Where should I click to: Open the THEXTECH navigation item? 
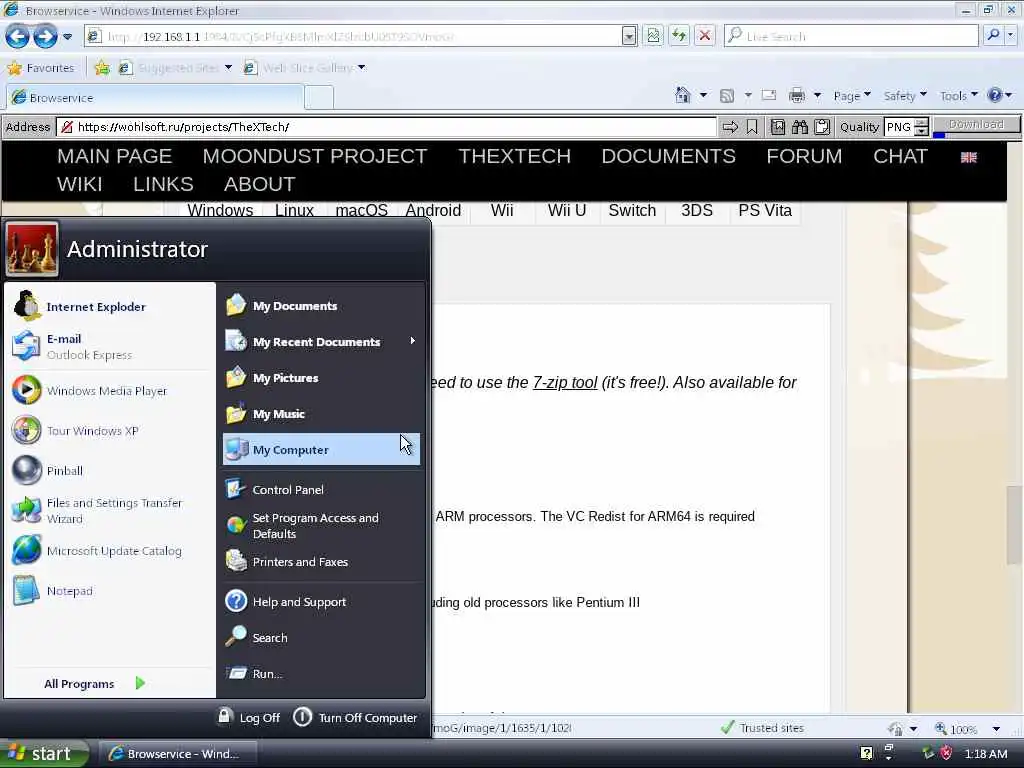tap(515, 156)
